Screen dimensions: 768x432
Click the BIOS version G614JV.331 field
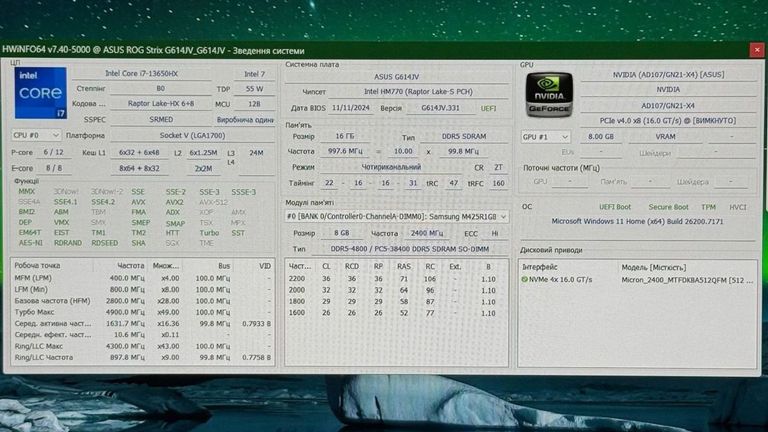pos(440,108)
